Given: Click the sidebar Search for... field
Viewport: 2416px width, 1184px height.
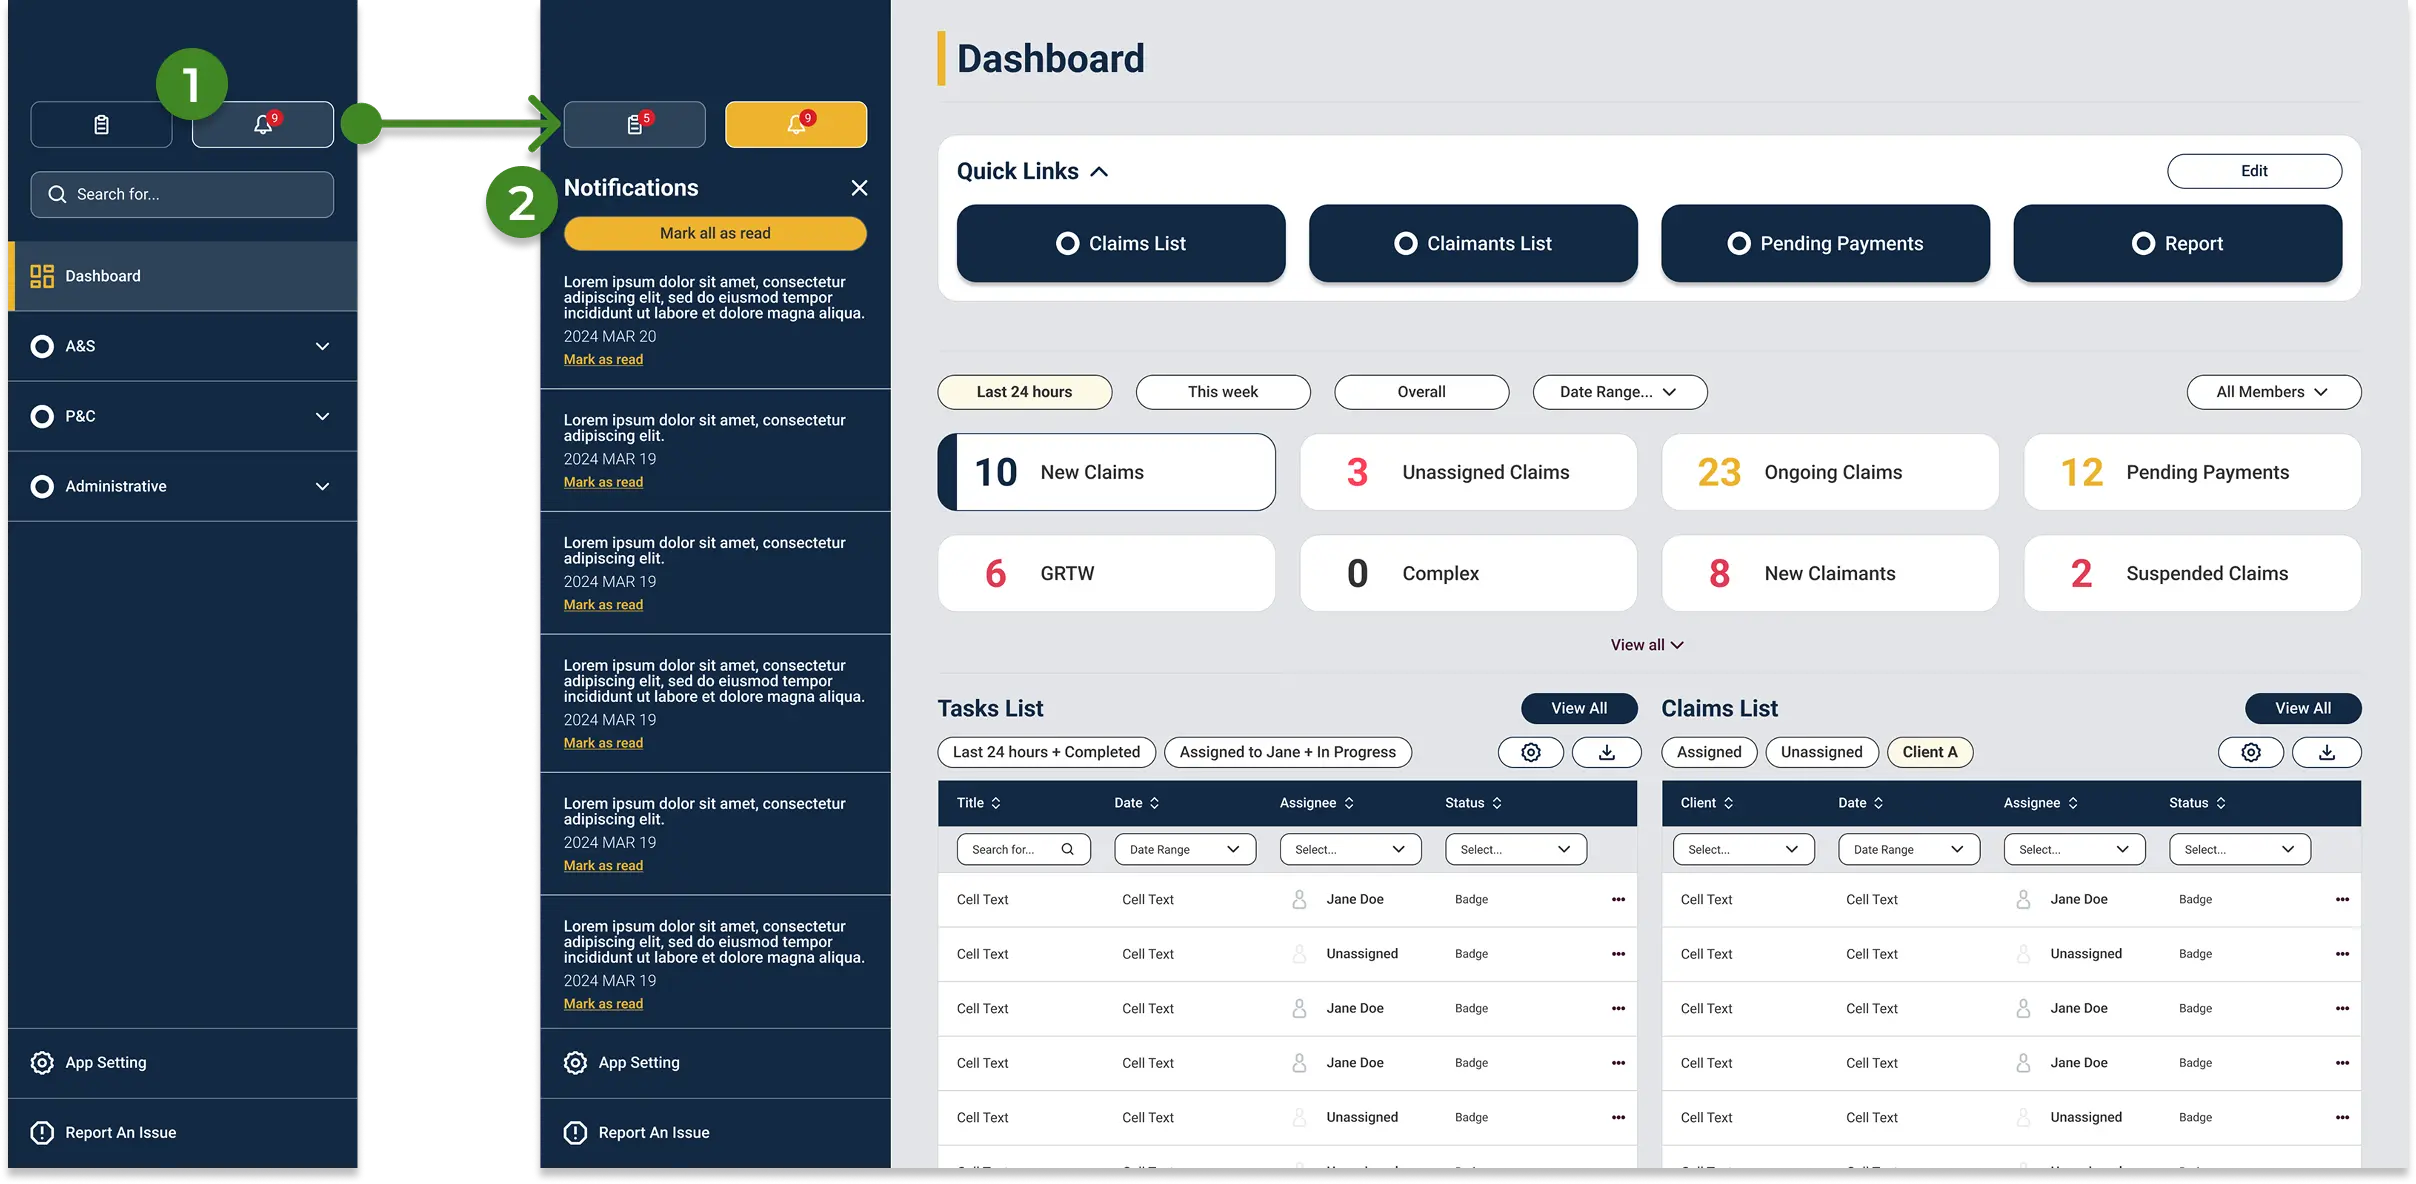Looking at the screenshot, I should pyautogui.click(x=182, y=194).
